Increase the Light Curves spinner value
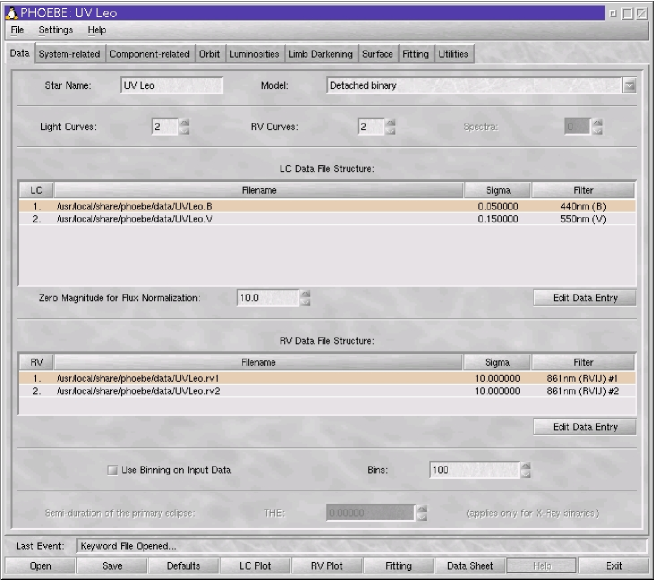Screen dimensions: 654x580 click(184, 122)
